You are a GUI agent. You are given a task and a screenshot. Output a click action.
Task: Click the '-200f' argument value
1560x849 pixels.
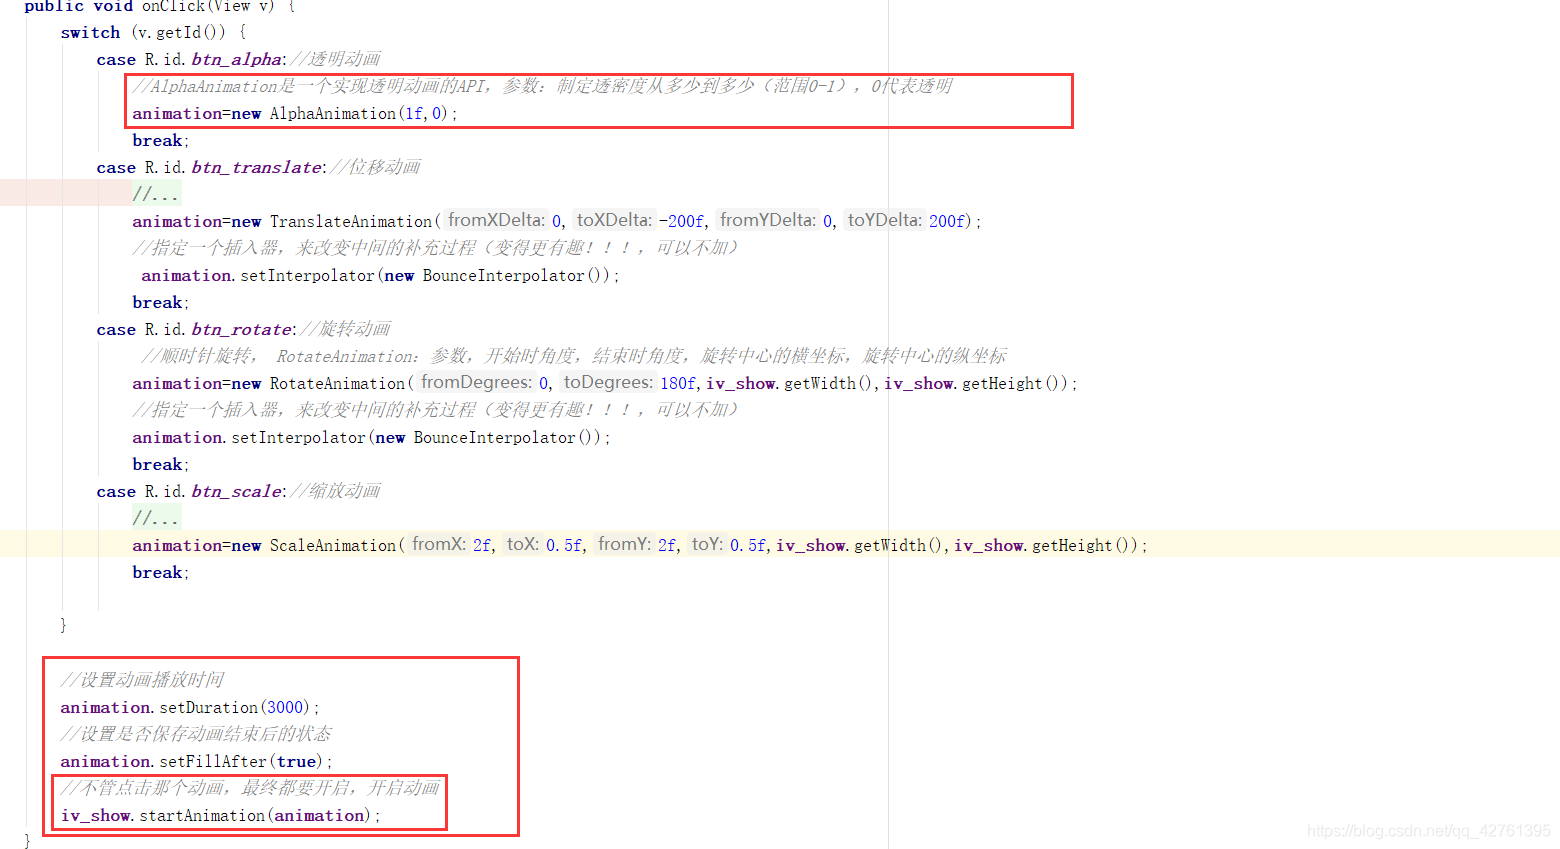pyautogui.click(x=682, y=221)
